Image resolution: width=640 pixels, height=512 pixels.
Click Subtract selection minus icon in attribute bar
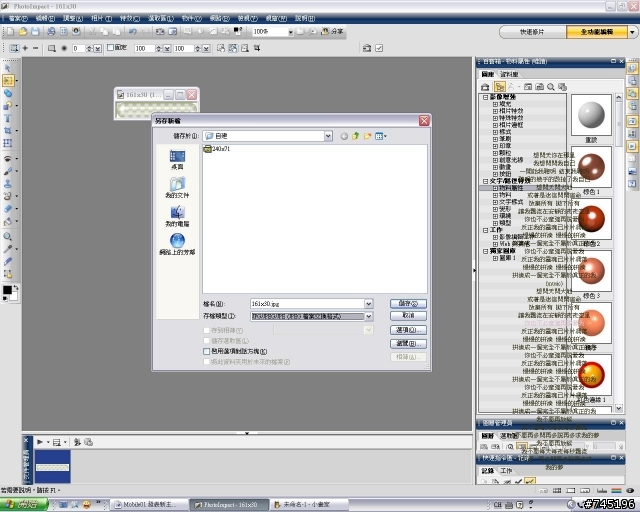pos(36,48)
